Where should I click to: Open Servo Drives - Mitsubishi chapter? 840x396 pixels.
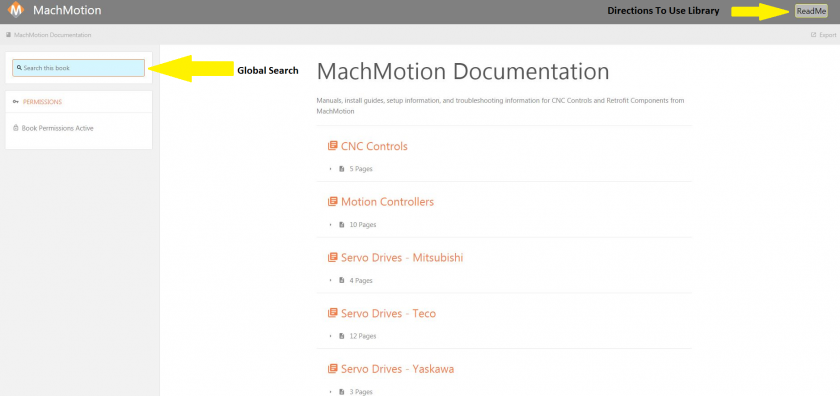(402, 258)
